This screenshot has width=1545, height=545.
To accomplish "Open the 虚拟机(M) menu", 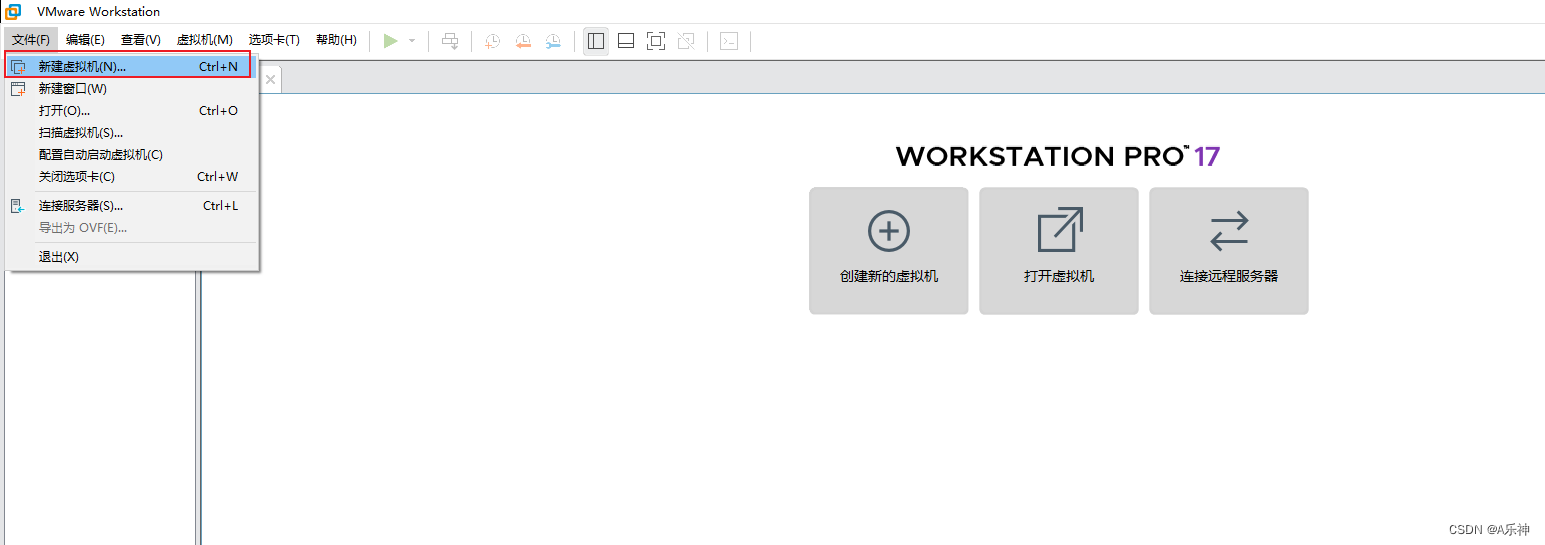I will tap(205, 40).
